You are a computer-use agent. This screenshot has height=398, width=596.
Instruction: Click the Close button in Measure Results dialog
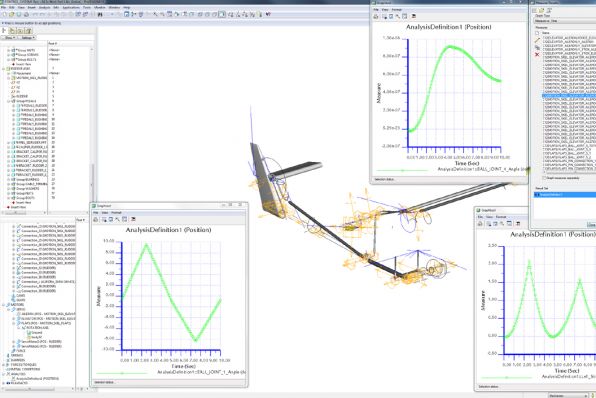(591, 225)
